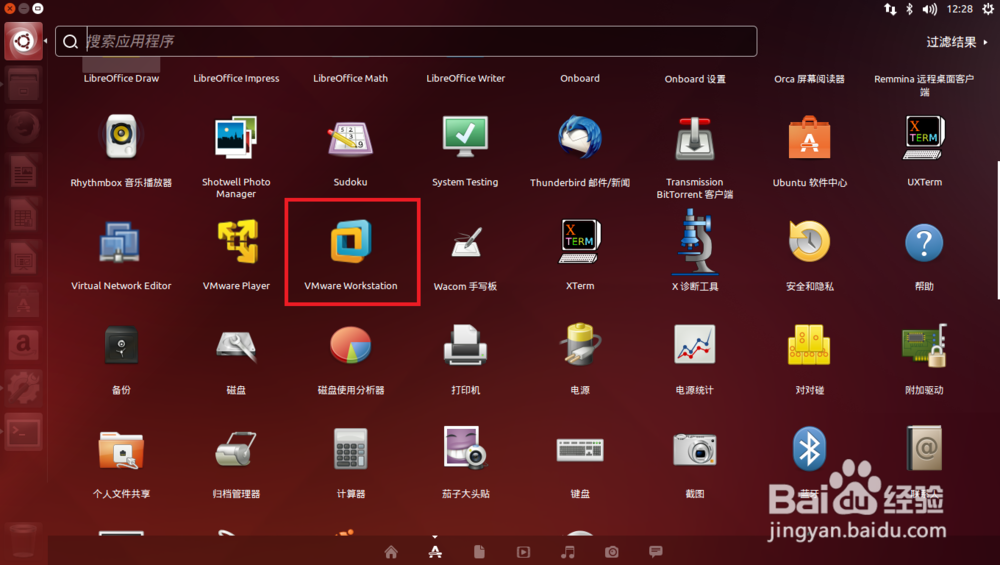
Task: Launch System Testing
Action: click(465, 136)
